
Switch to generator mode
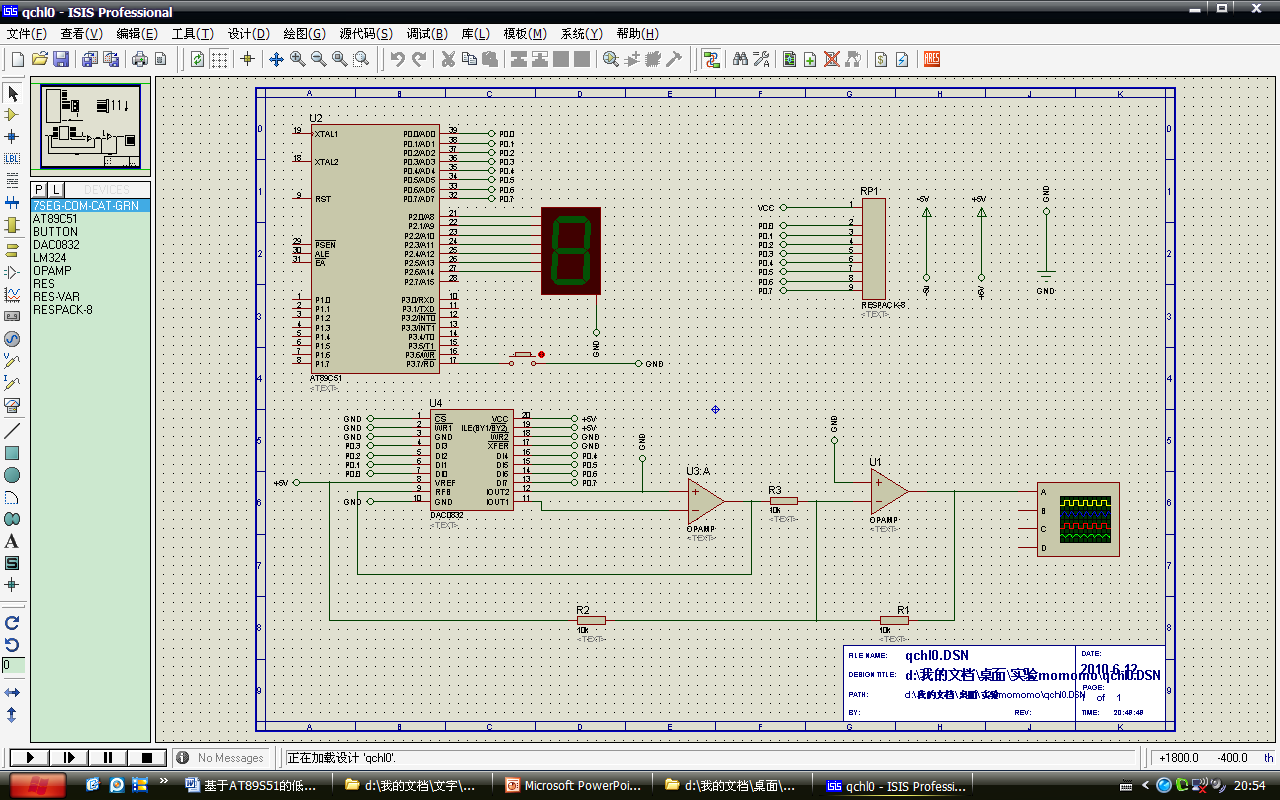[x=13, y=338]
